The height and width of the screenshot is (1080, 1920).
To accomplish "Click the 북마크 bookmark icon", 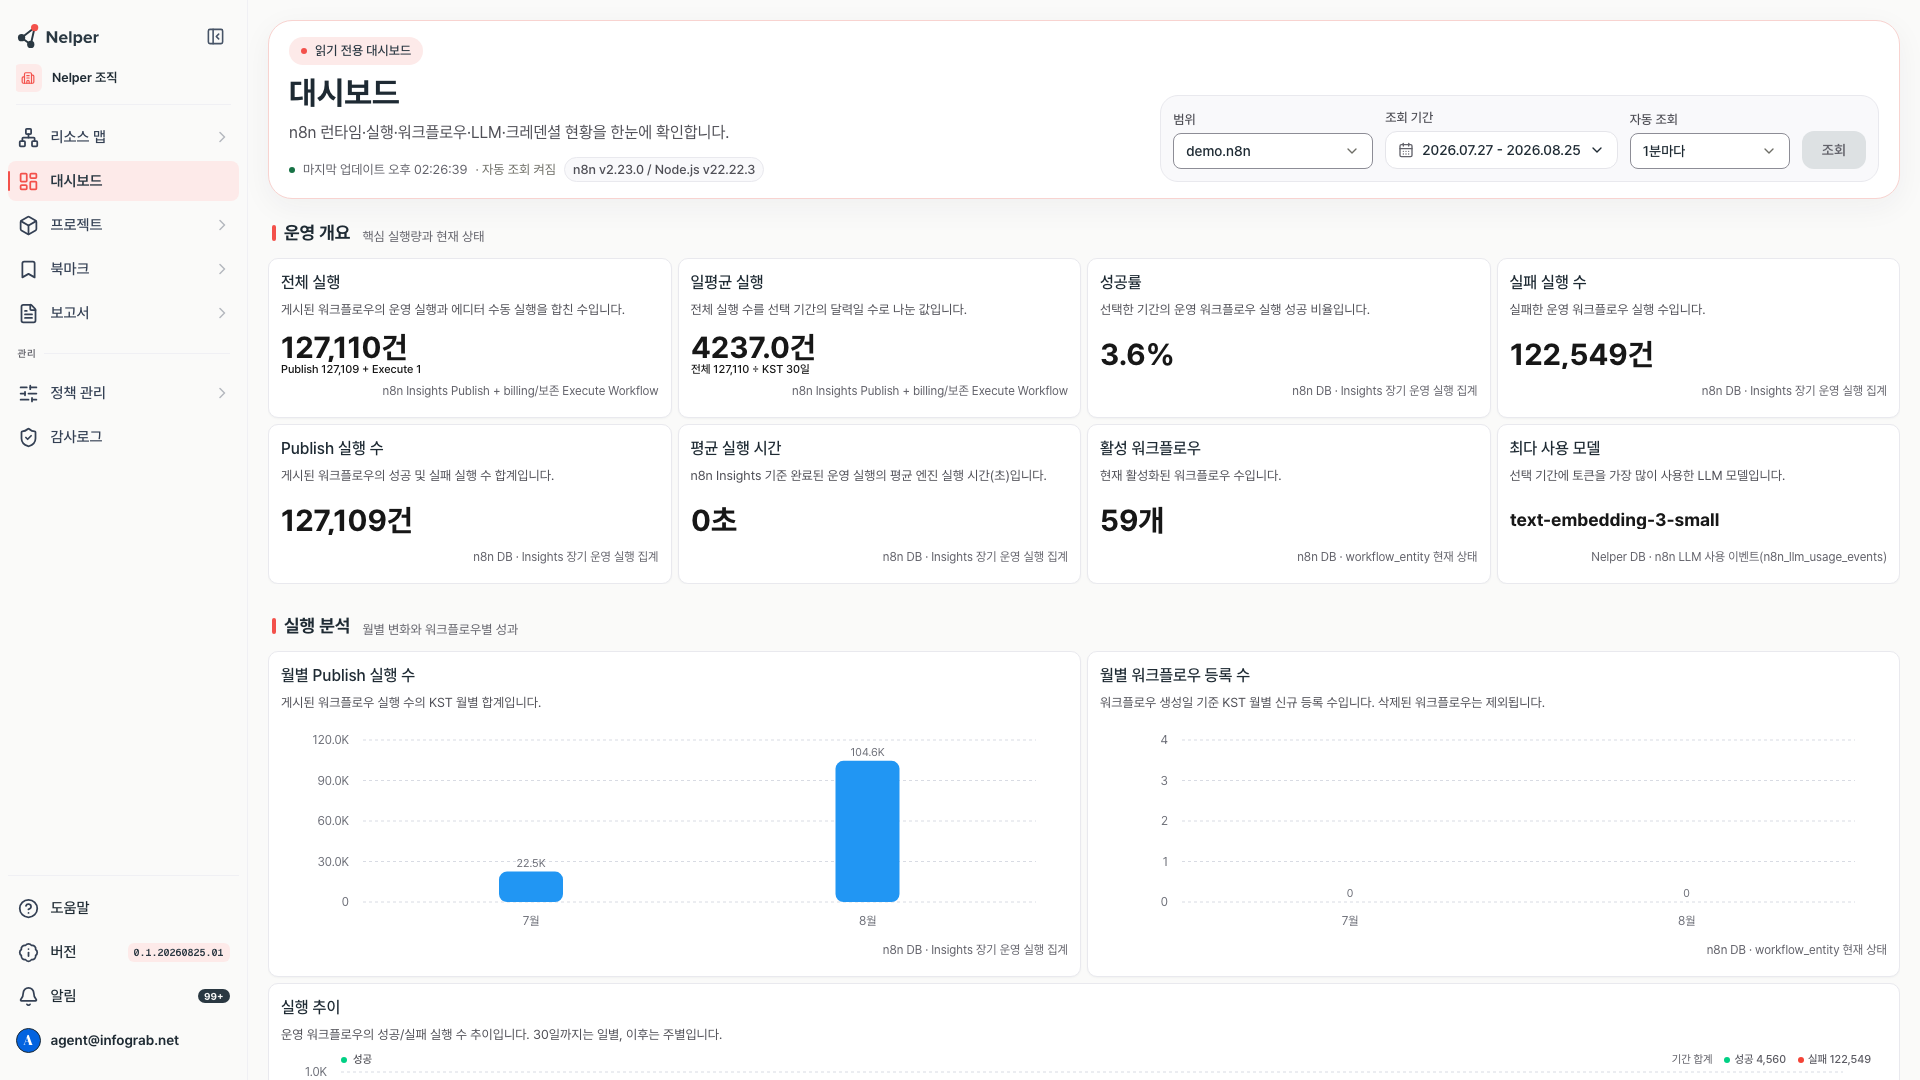I will pos(29,269).
